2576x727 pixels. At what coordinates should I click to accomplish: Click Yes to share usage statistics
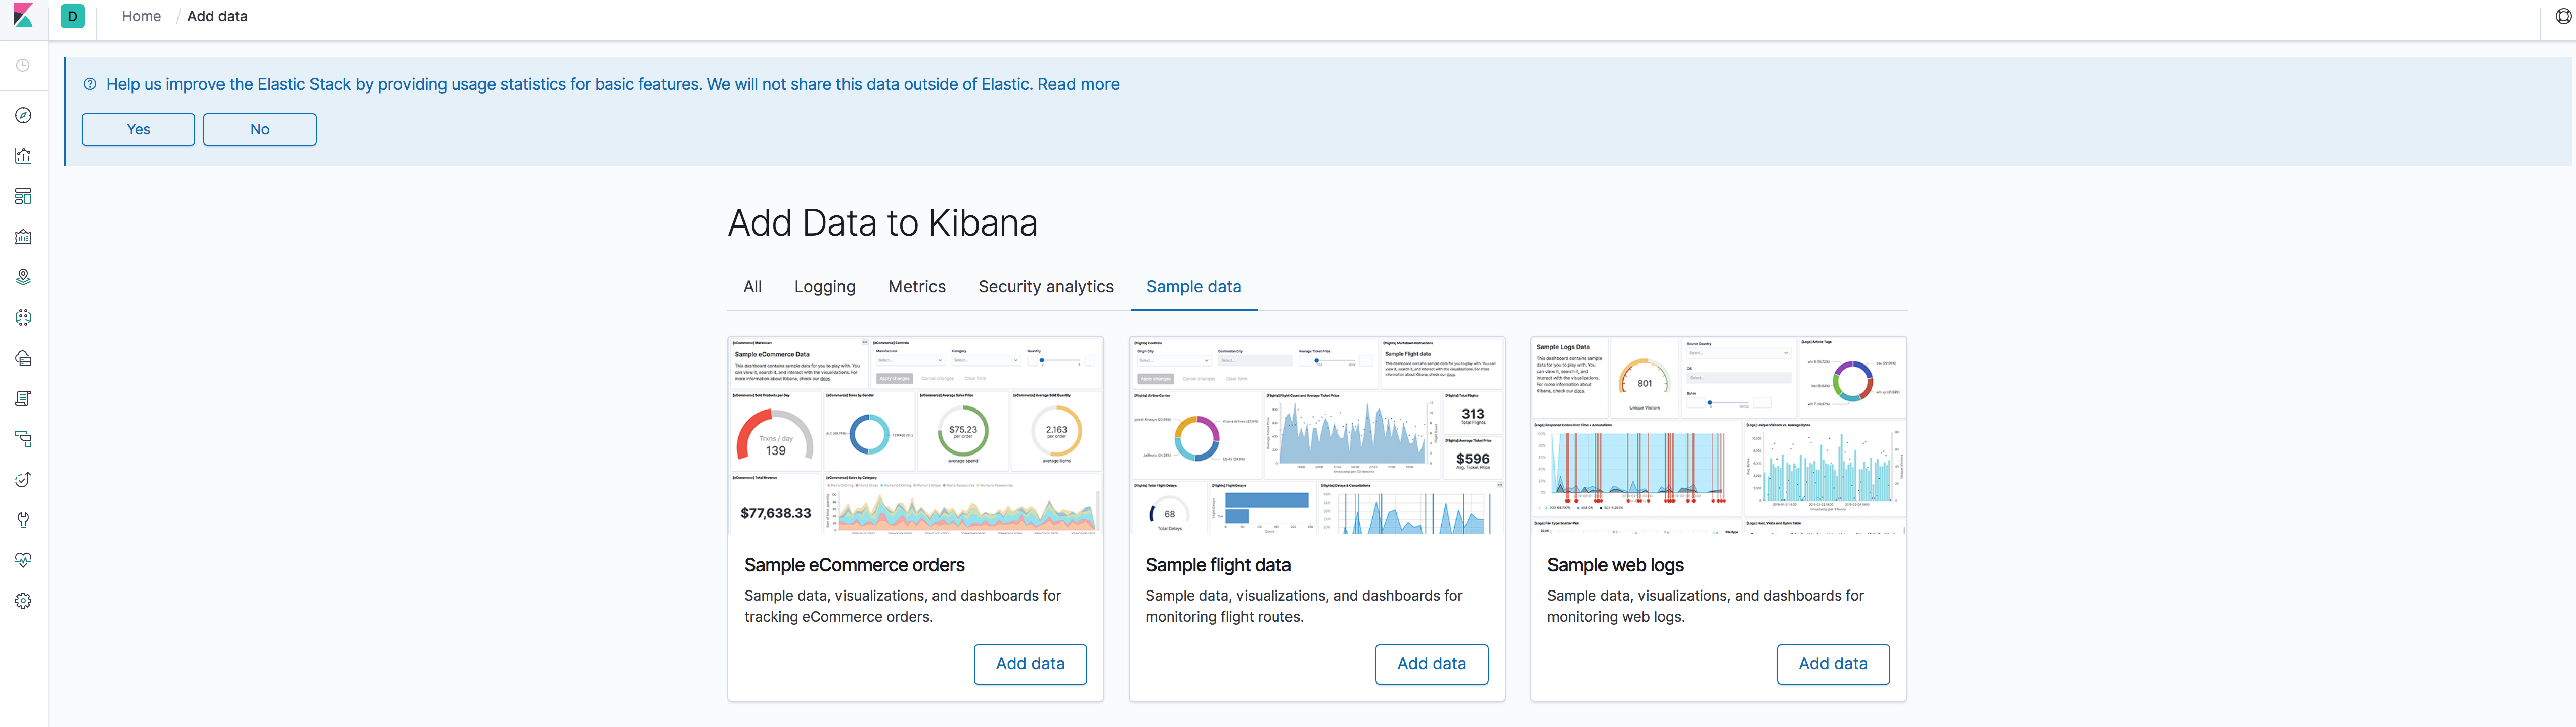[139, 129]
